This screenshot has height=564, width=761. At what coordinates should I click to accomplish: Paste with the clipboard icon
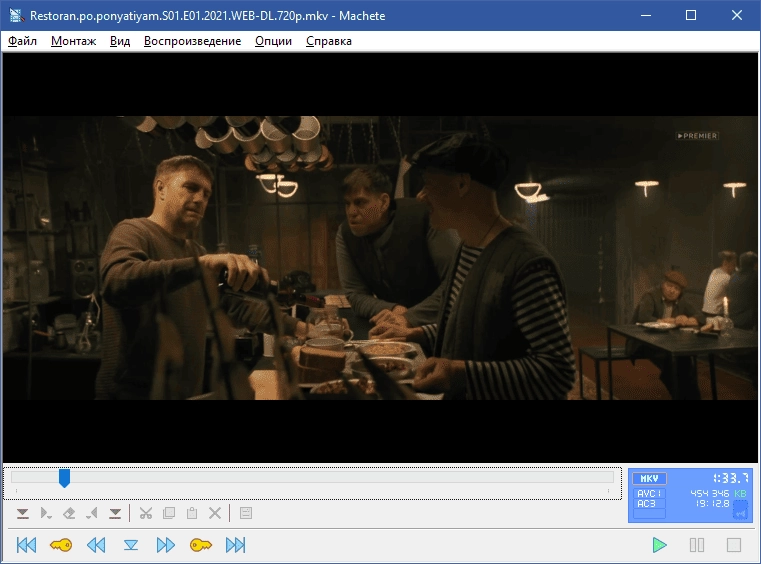click(x=192, y=513)
